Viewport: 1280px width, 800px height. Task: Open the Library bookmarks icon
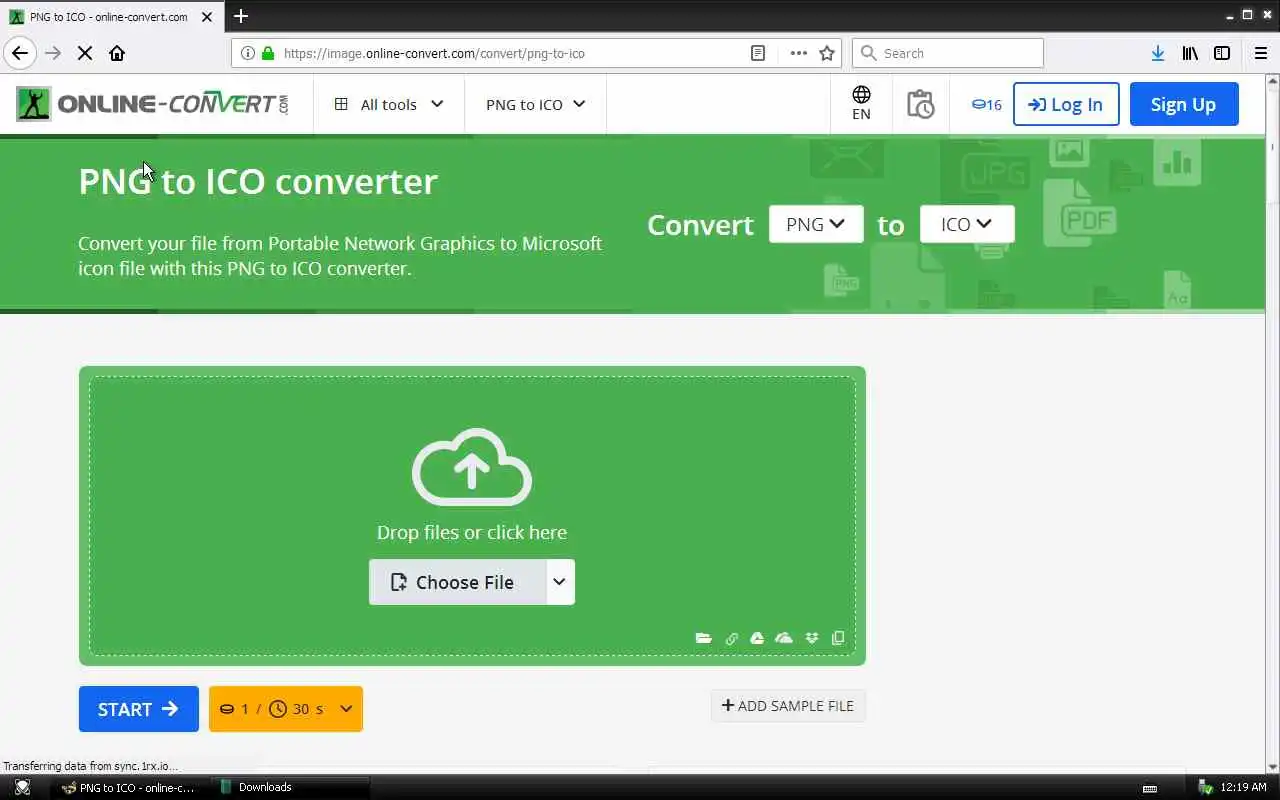(1190, 53)
